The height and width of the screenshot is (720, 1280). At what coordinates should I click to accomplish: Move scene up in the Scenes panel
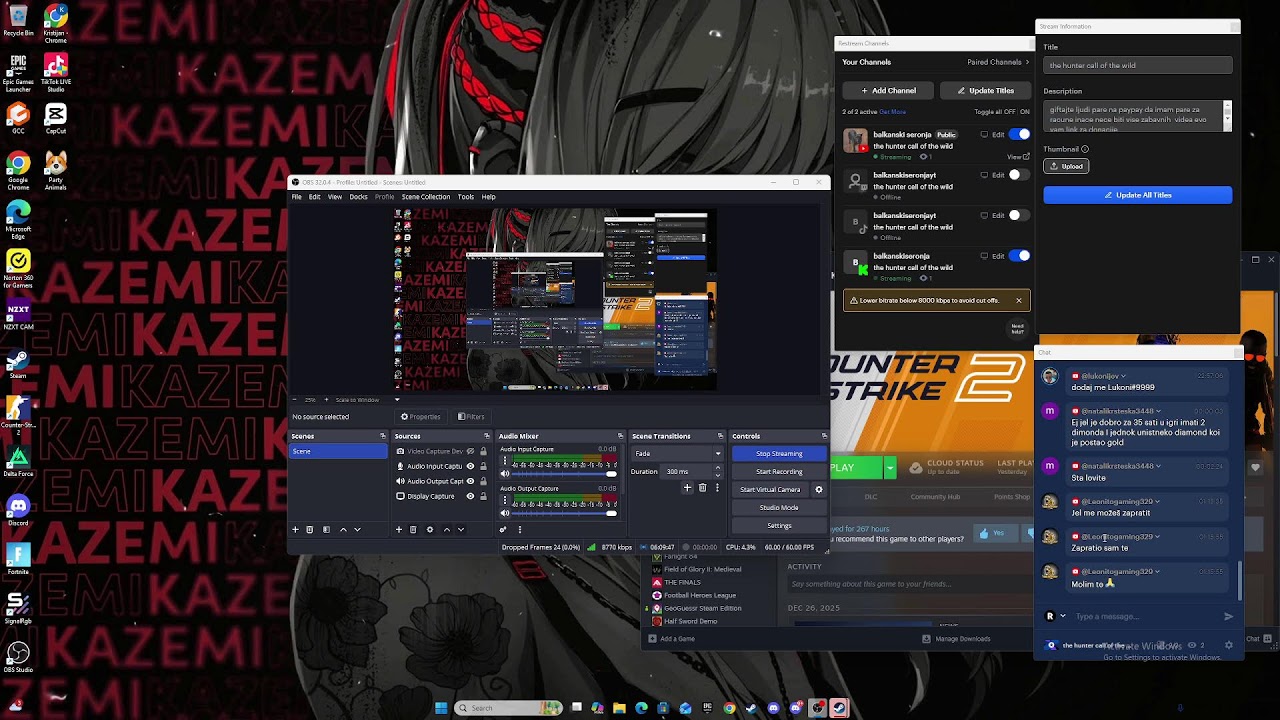[343, 529]
